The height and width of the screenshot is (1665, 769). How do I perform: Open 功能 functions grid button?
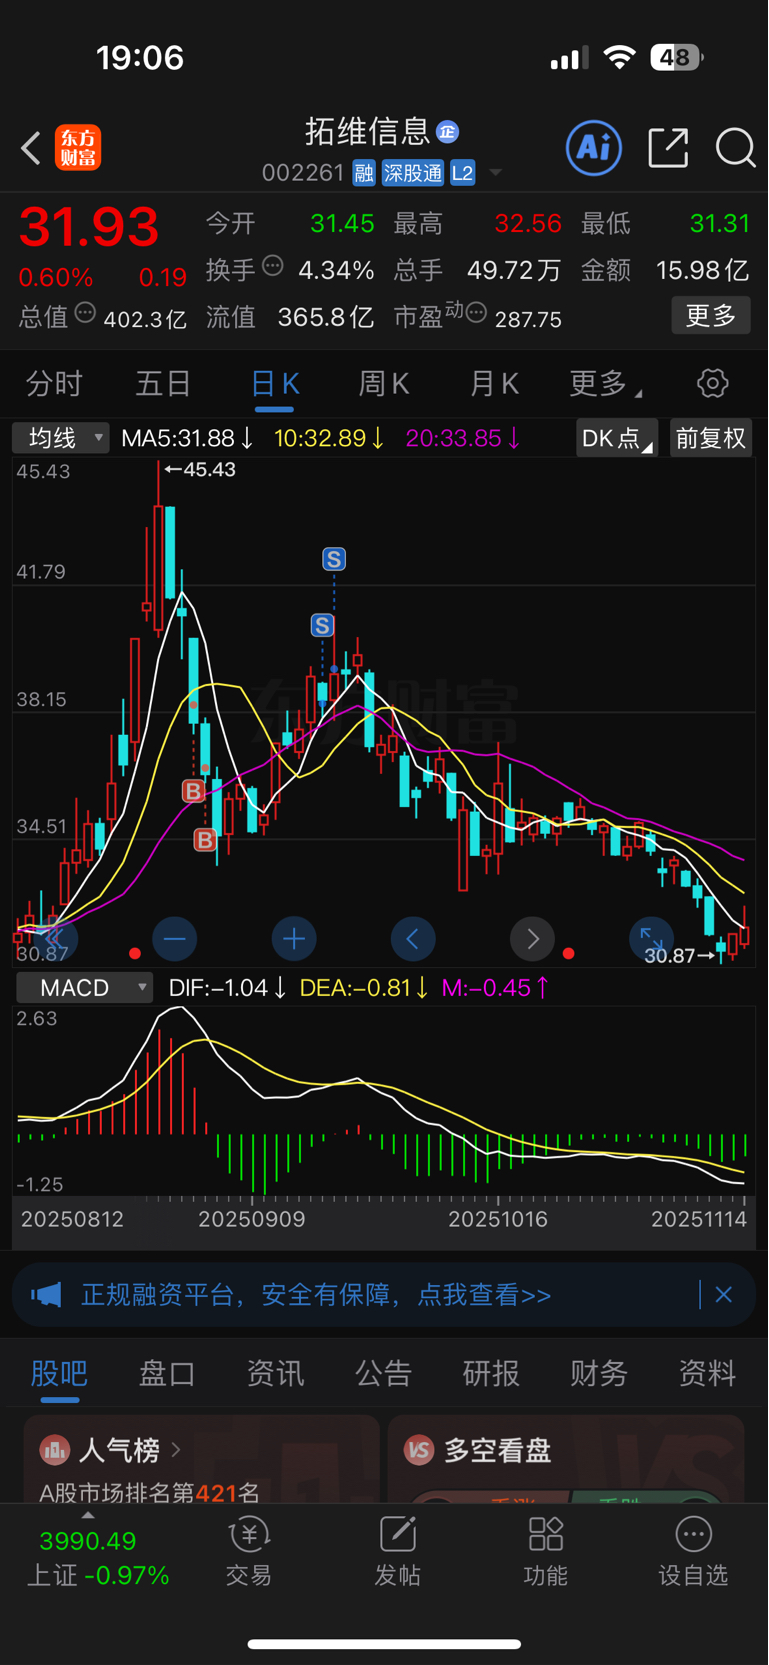pos(545,1553)
